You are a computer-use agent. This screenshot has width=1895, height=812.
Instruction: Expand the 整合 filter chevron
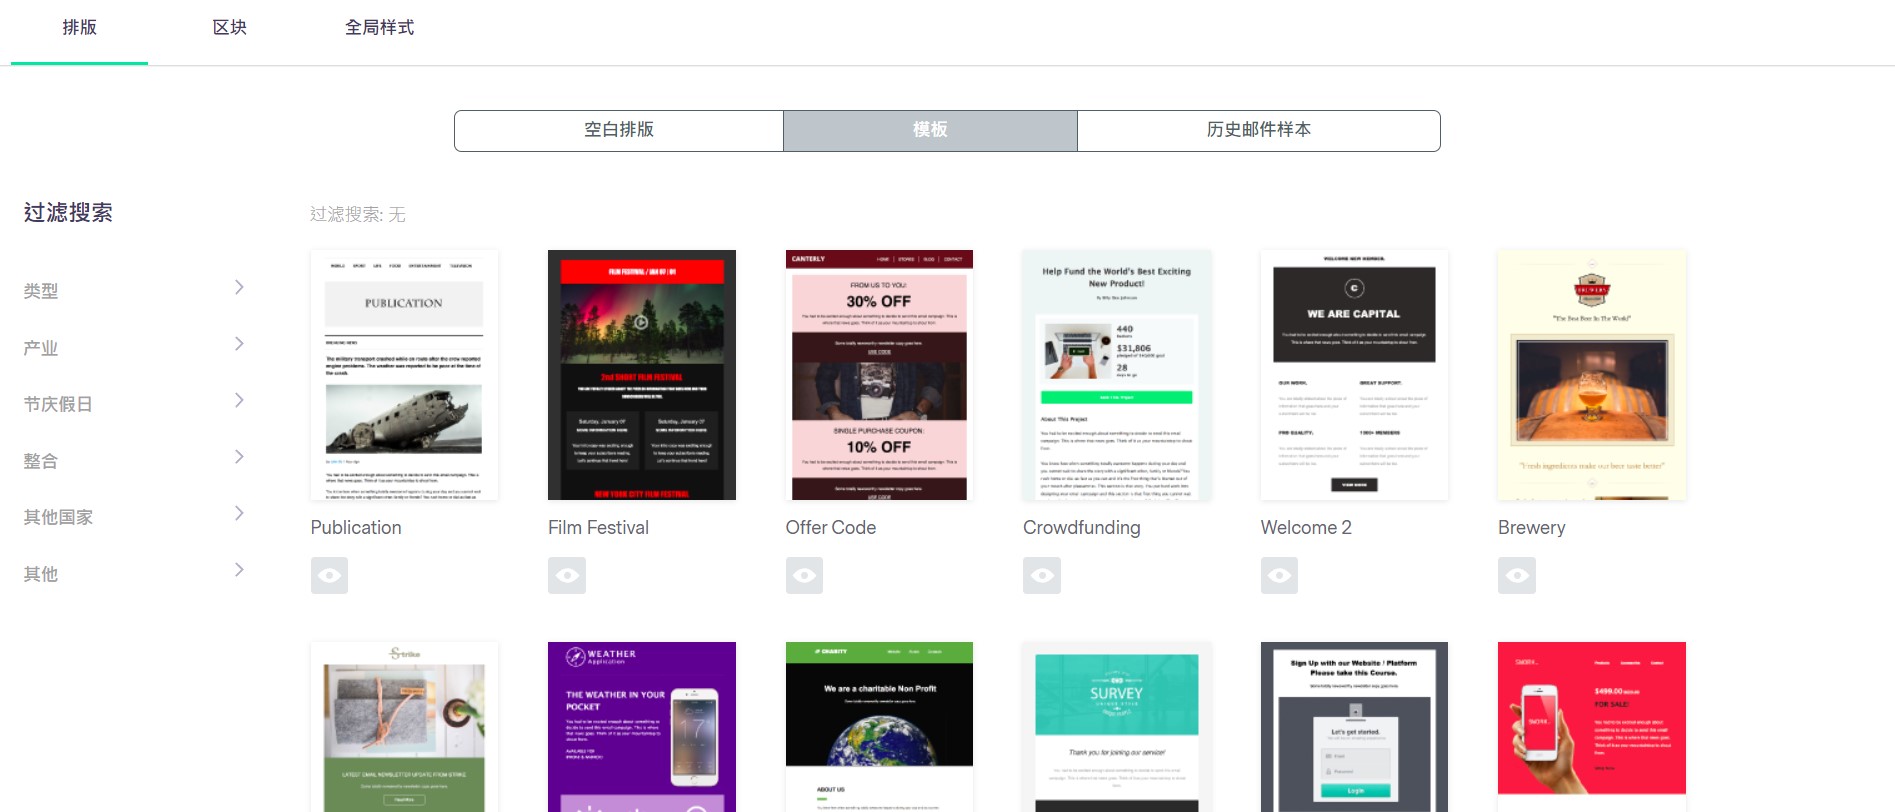[x=238, y=457]
